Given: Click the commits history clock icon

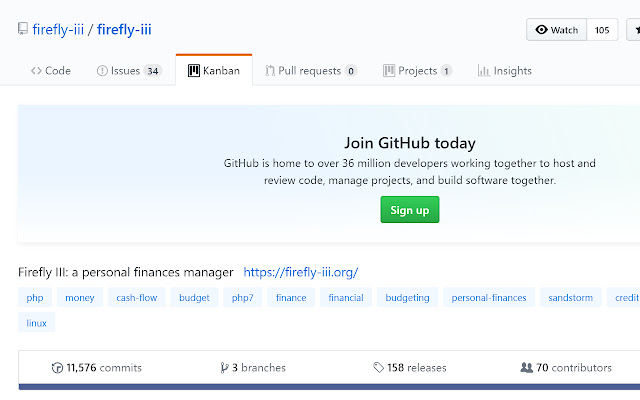Looking at the screenshot, I should pos(57,368).
